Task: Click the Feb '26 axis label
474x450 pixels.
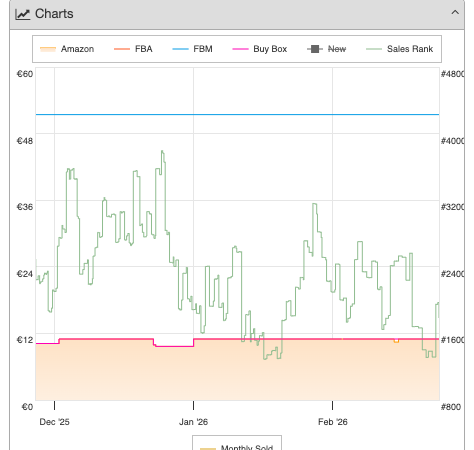Action: coord(333,422)
